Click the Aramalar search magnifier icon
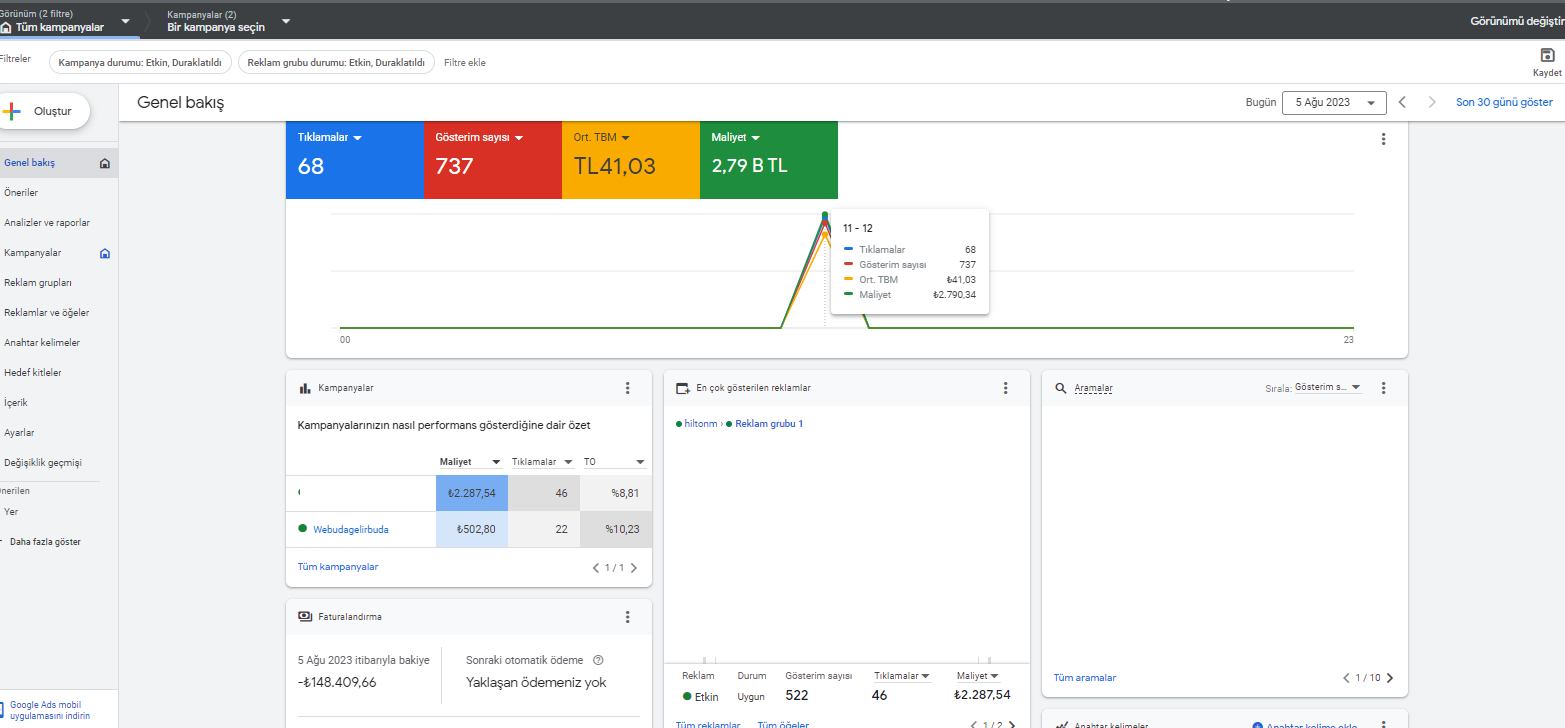This screenshot has height=728, width=1565. point(1060,388)
